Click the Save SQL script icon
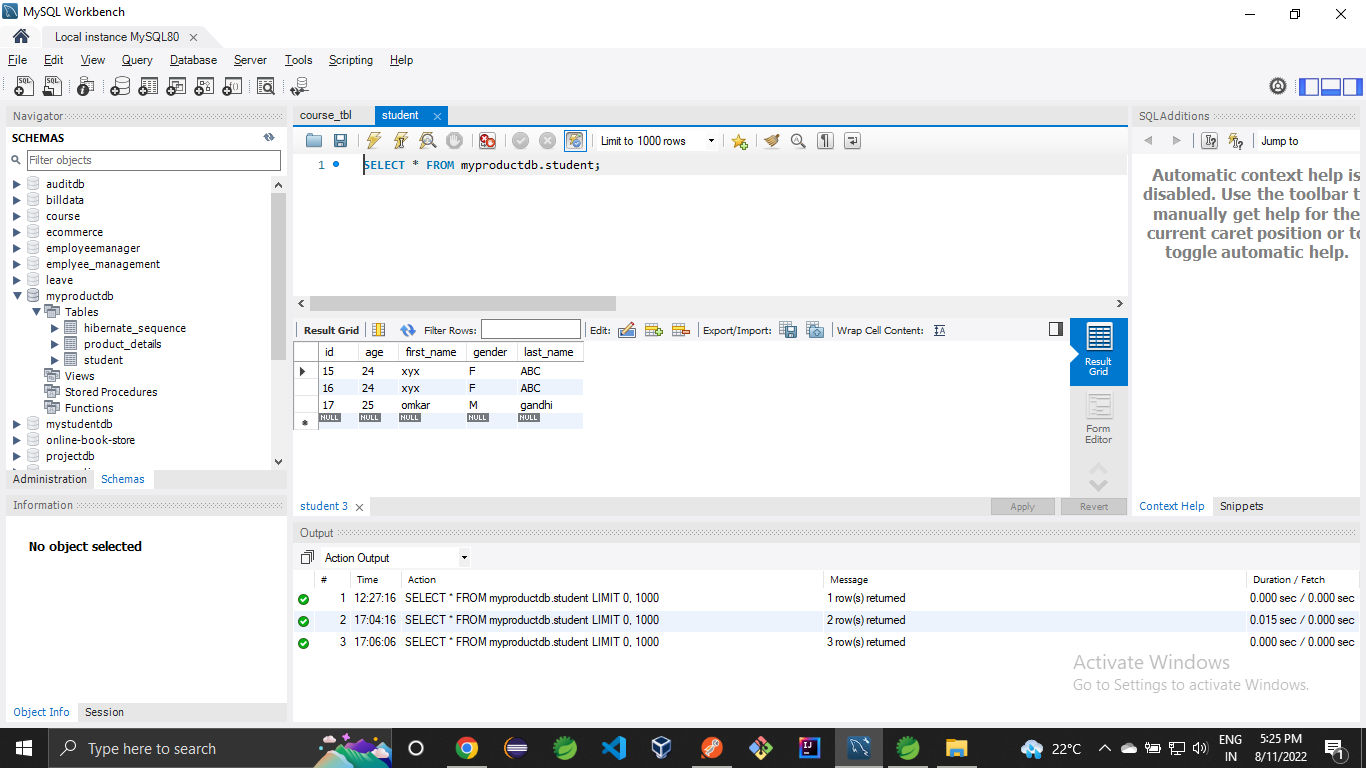 [x=340, y=140]
